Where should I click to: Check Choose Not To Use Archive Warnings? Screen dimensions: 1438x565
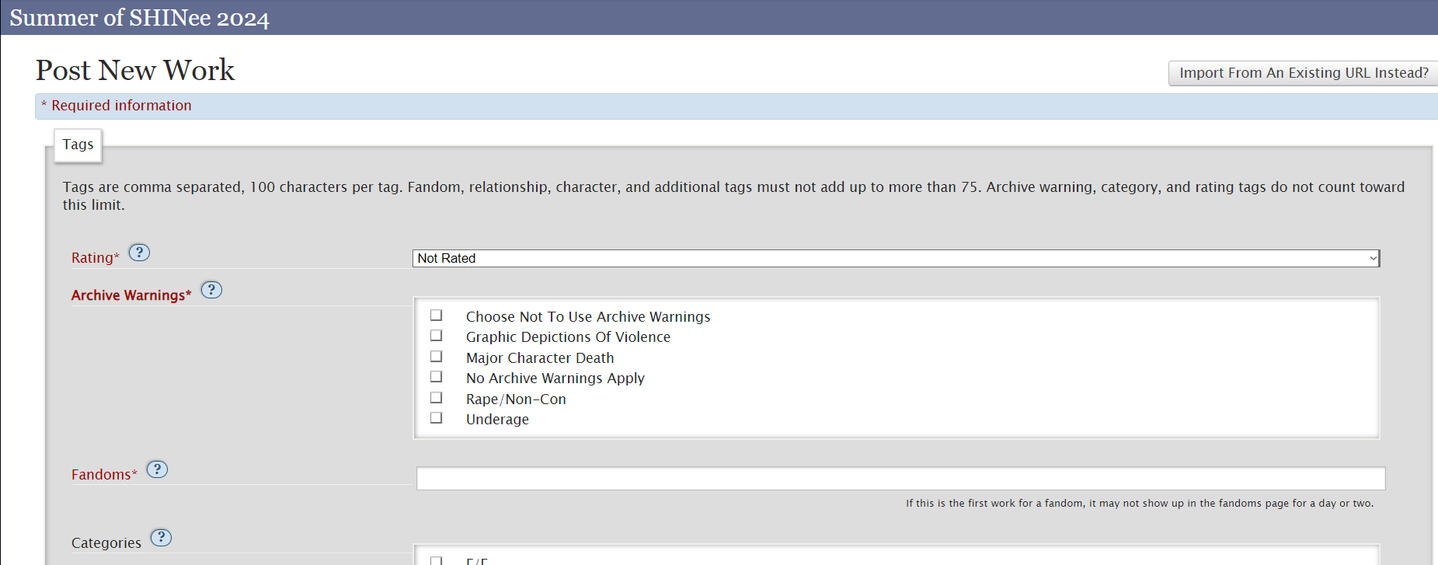coord(436,315)
